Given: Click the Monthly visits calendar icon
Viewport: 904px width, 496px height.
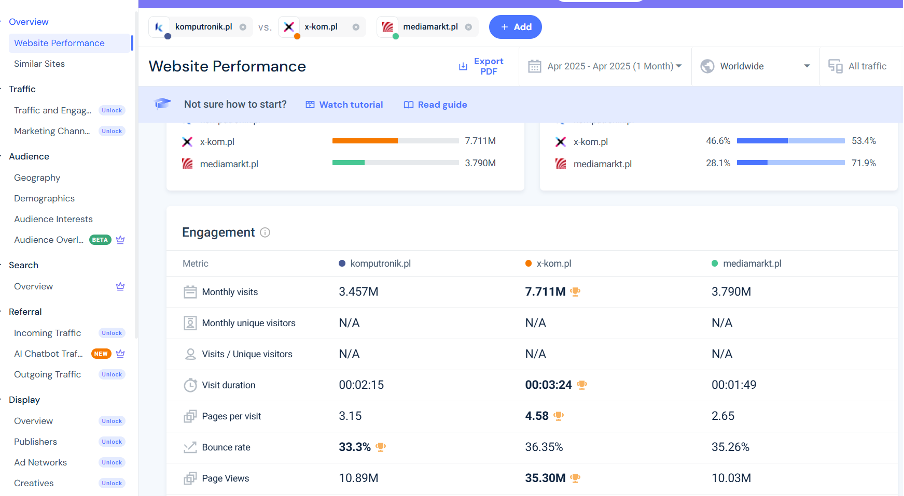Looking at the screenshot, I should click(x=190, y=292).
